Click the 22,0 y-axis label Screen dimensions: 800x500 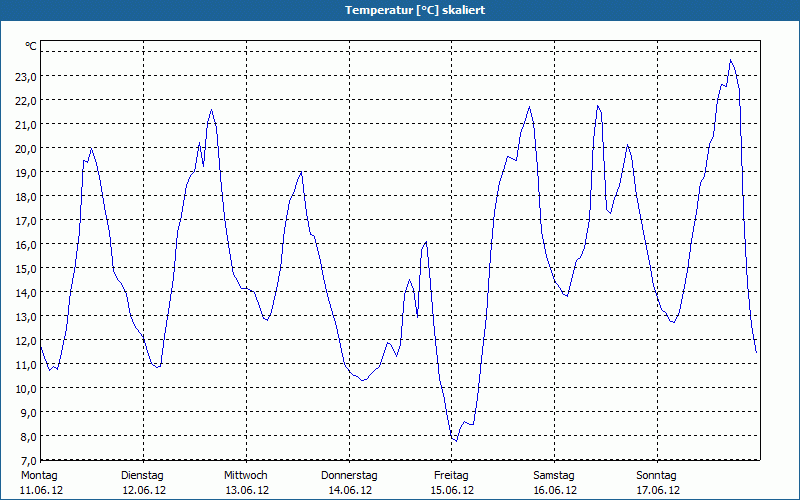pyautogui.click(x=27, y=101)
